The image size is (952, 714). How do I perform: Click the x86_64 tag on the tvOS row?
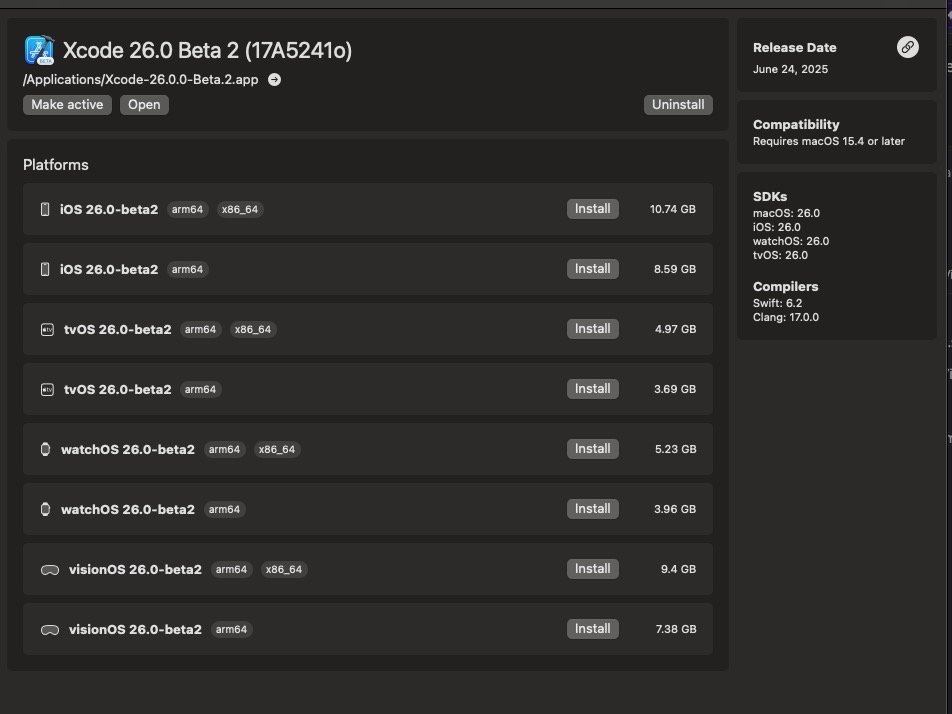253,330
